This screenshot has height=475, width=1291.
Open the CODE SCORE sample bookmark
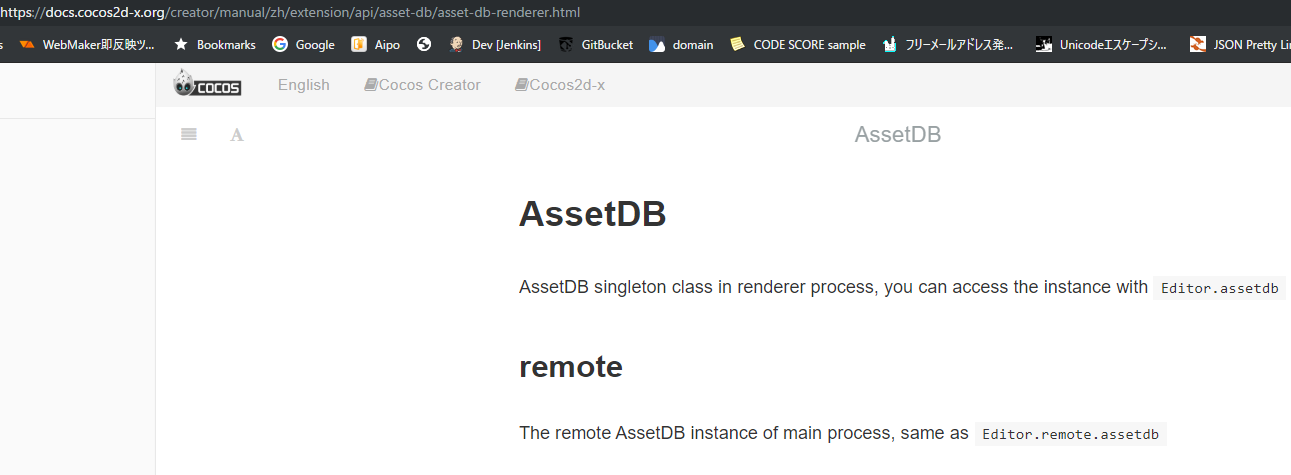coord(799,44)
